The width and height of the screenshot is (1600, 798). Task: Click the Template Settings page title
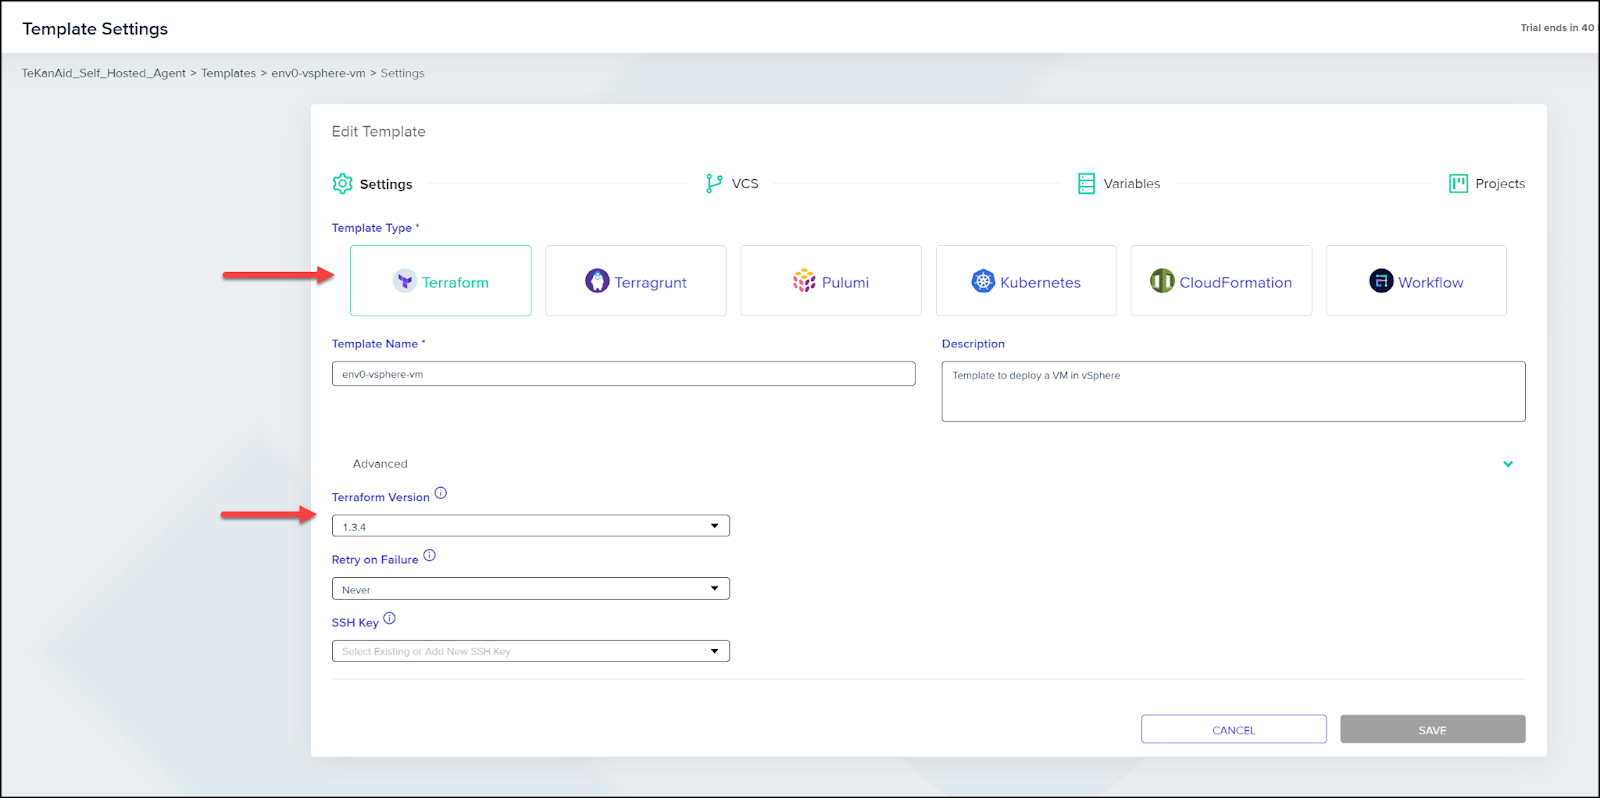95,29
